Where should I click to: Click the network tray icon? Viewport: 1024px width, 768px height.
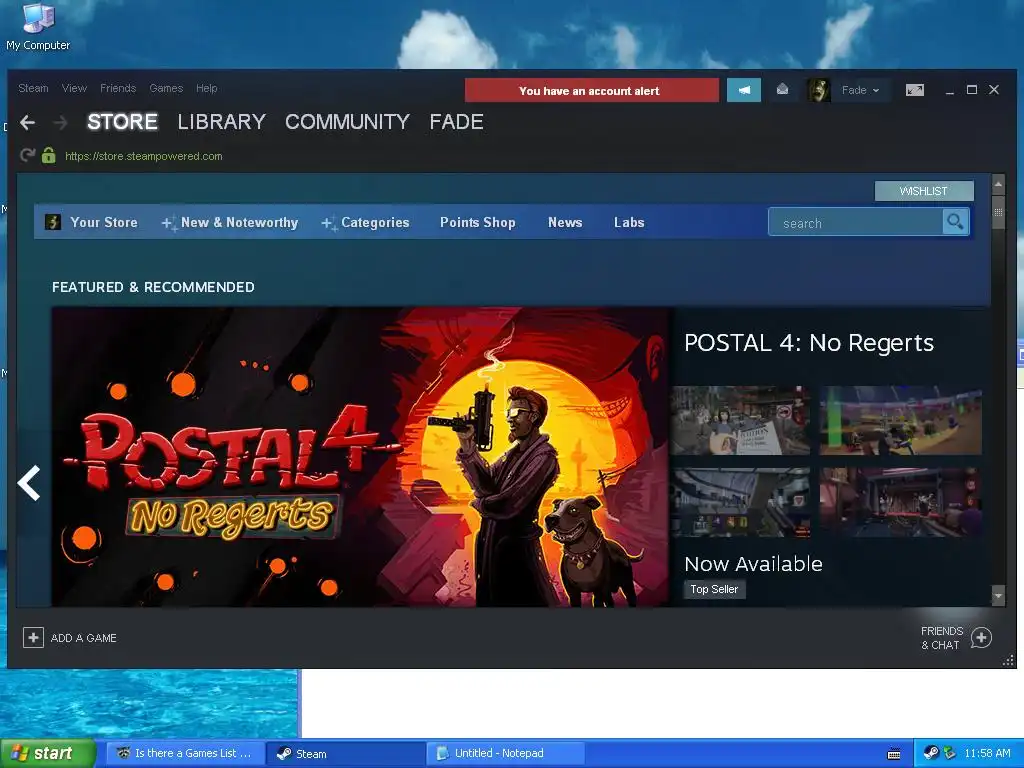[950, 753]
